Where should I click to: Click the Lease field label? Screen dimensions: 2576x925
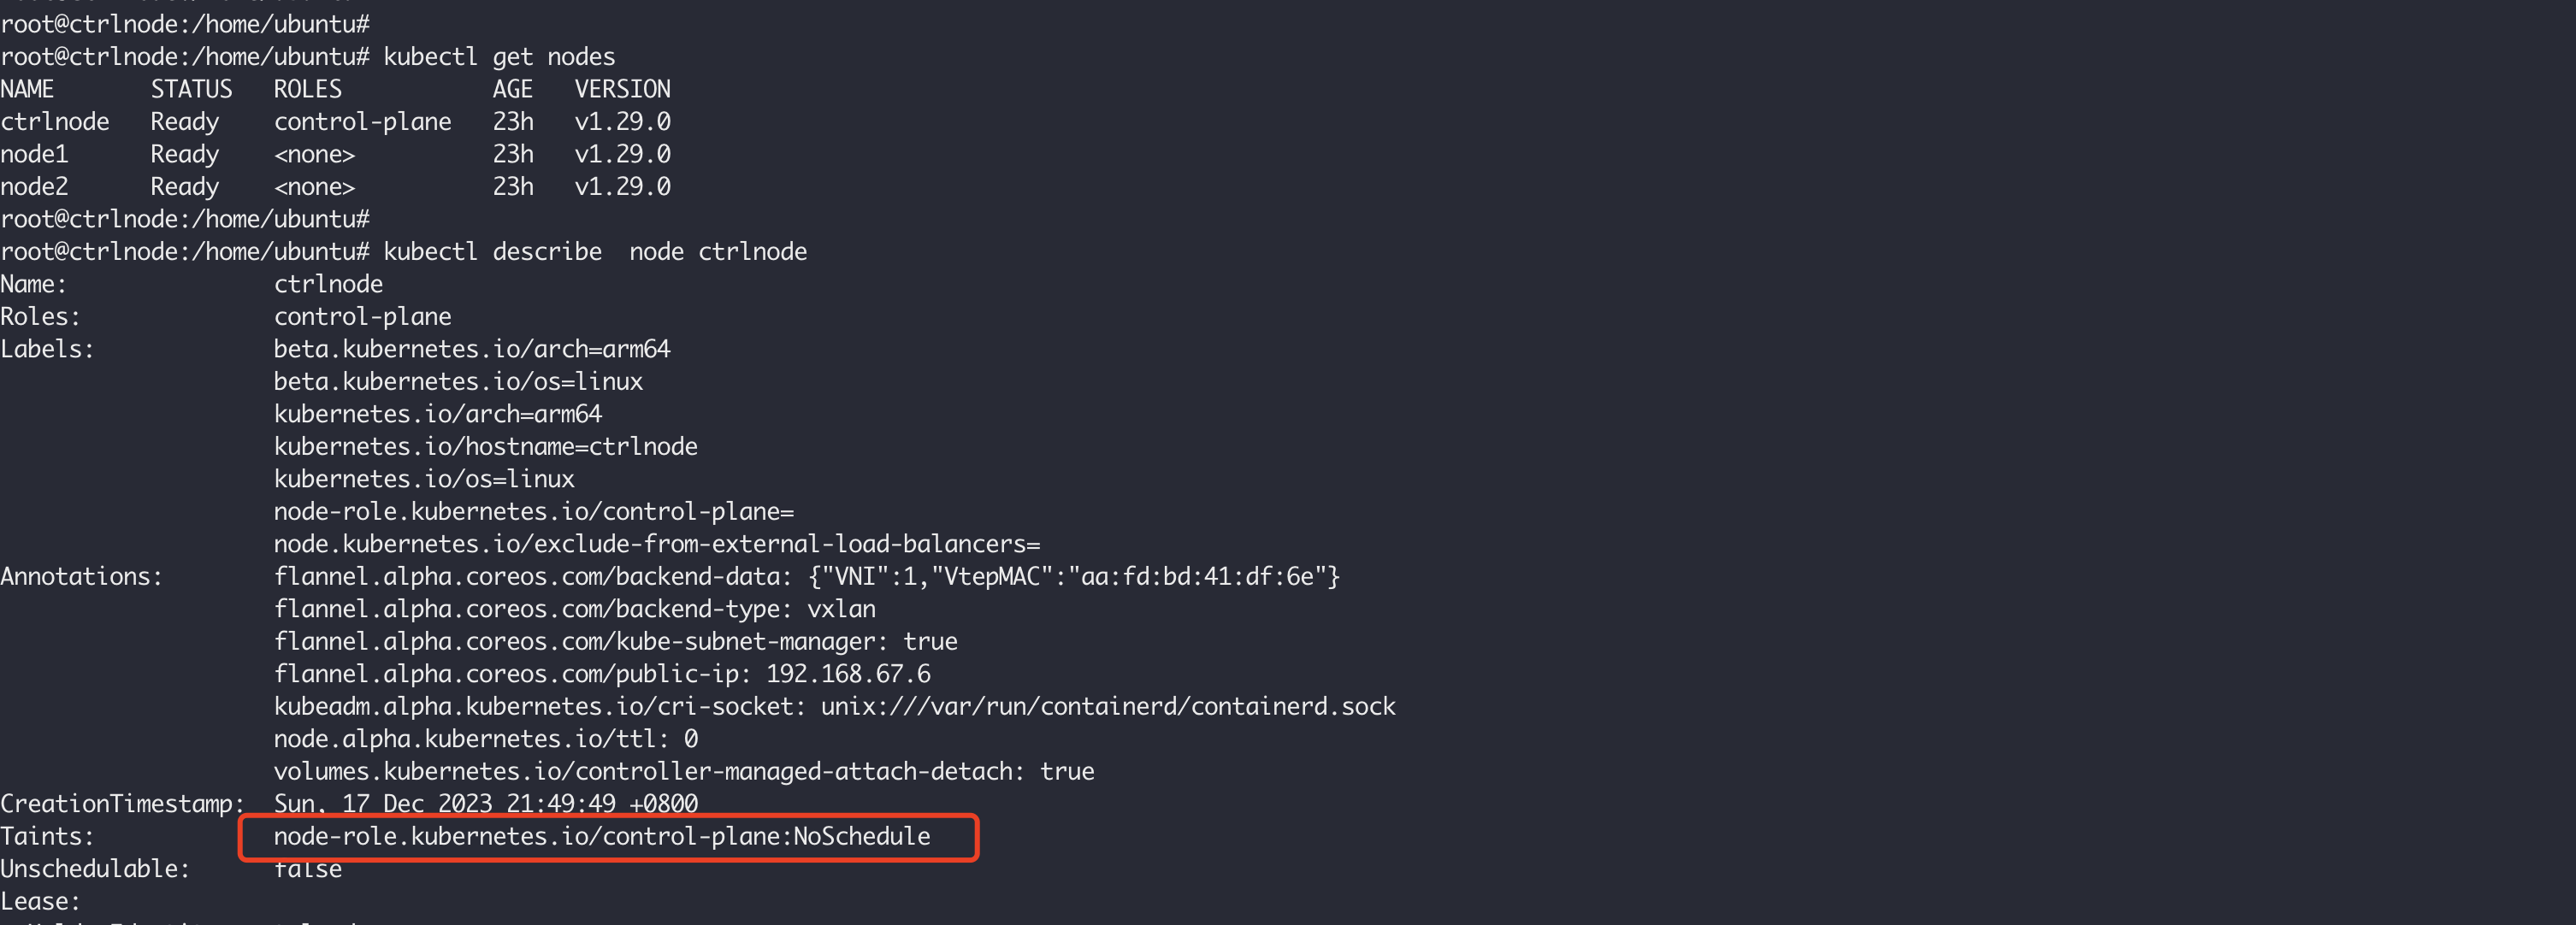click(40, 902)
